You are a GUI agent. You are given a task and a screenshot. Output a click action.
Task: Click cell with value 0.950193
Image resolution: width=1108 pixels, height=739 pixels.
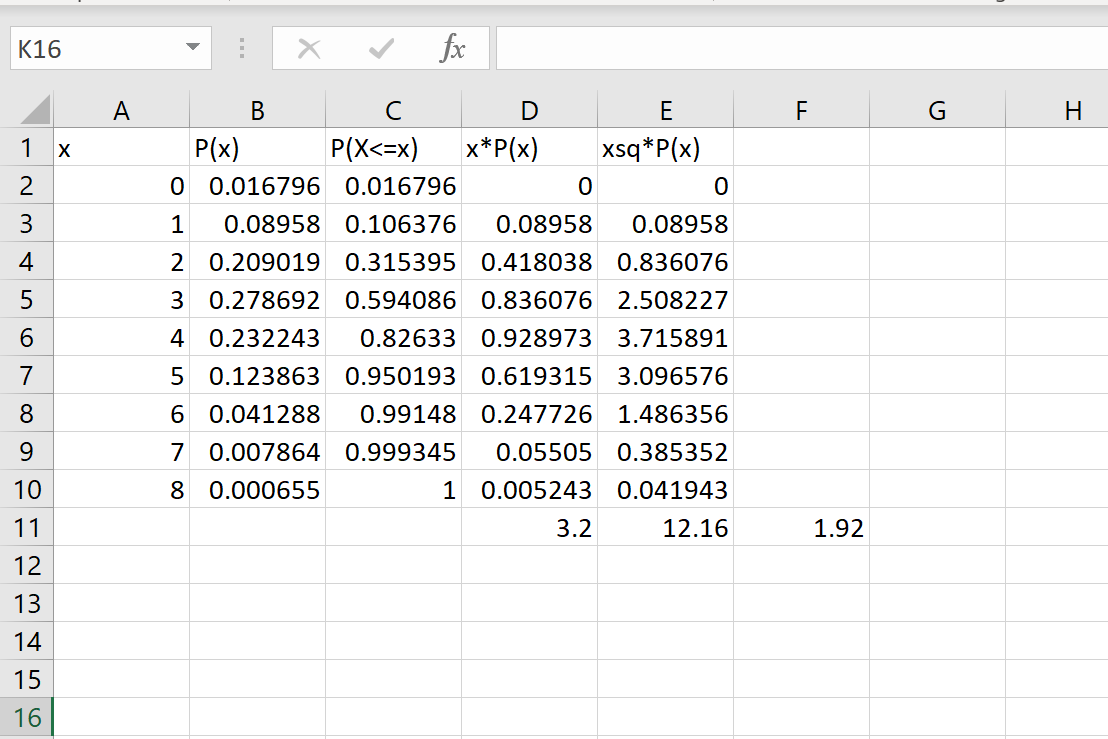pyautogui.click(x=394, y=376)
